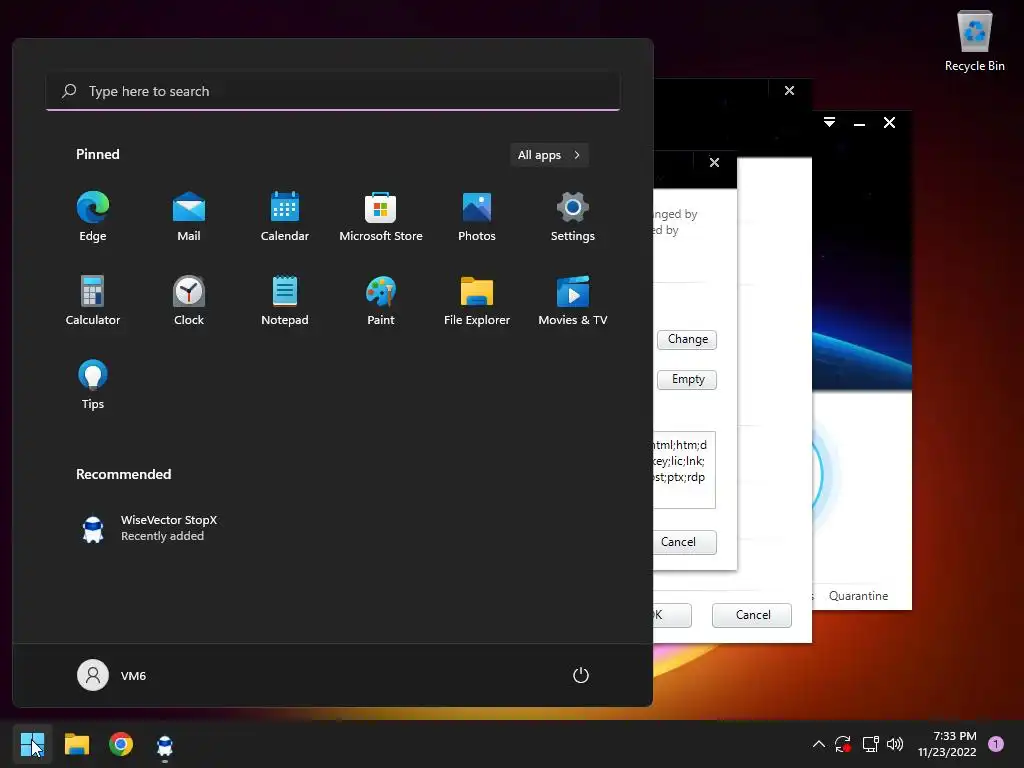The height and width of the screenshot is (768, 1024).
Task: Expand the All apps list
Action: click(549, 155)
